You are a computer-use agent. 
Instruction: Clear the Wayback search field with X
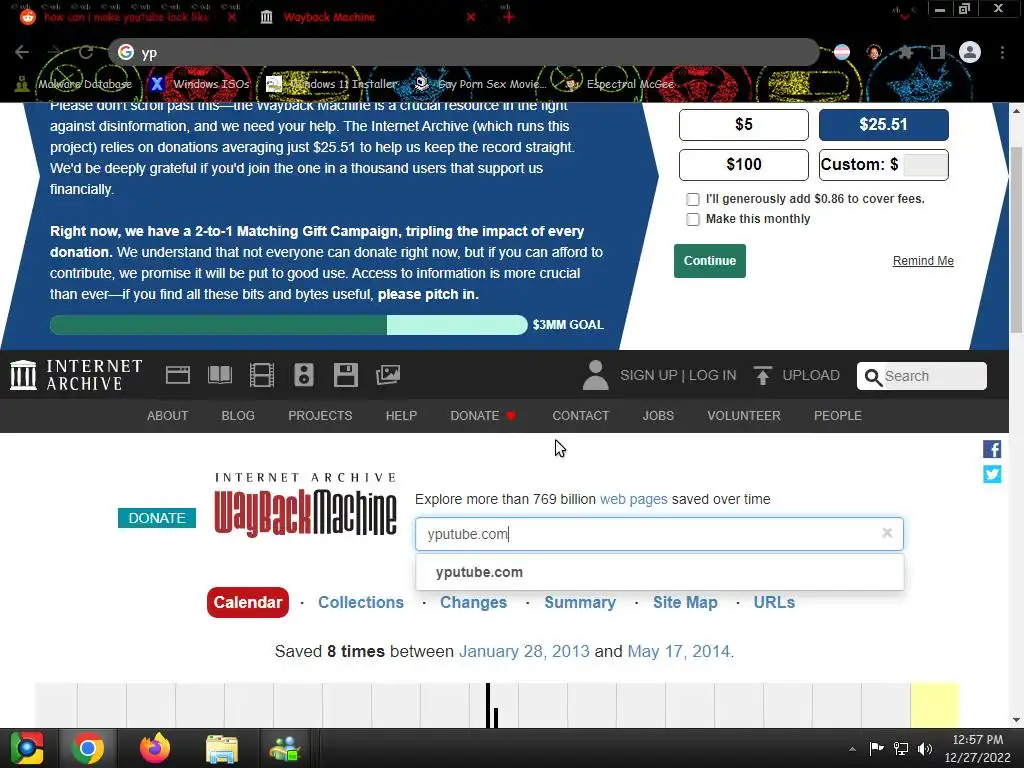click(887, 533)
